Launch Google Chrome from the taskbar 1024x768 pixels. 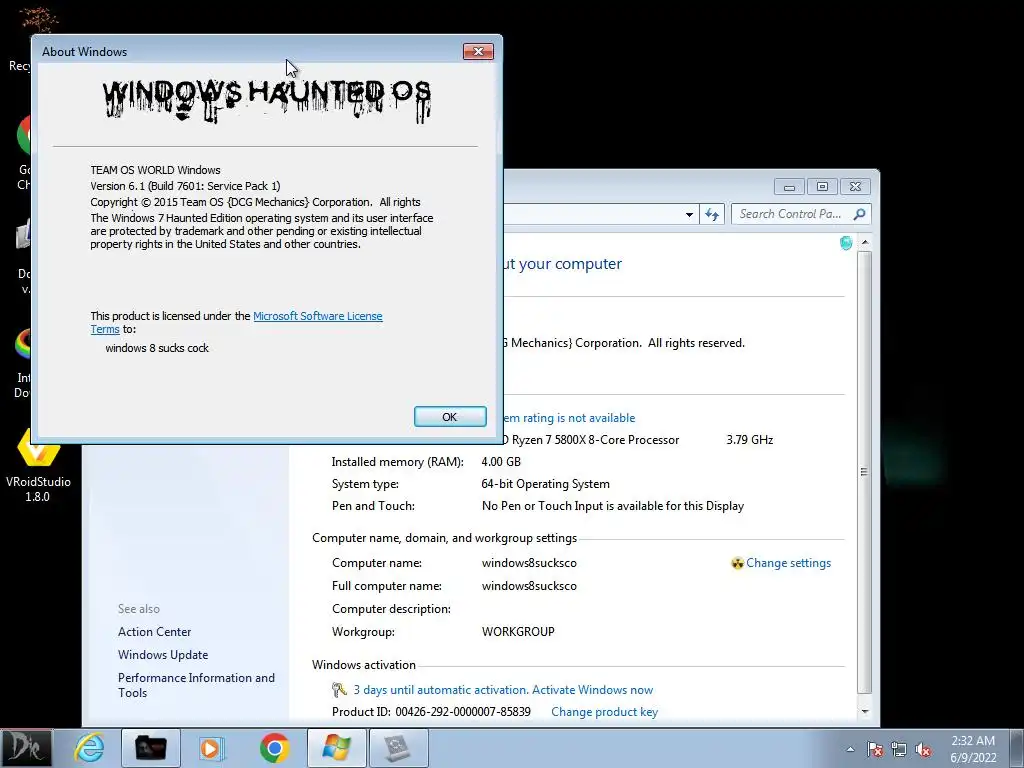(274, 748)
